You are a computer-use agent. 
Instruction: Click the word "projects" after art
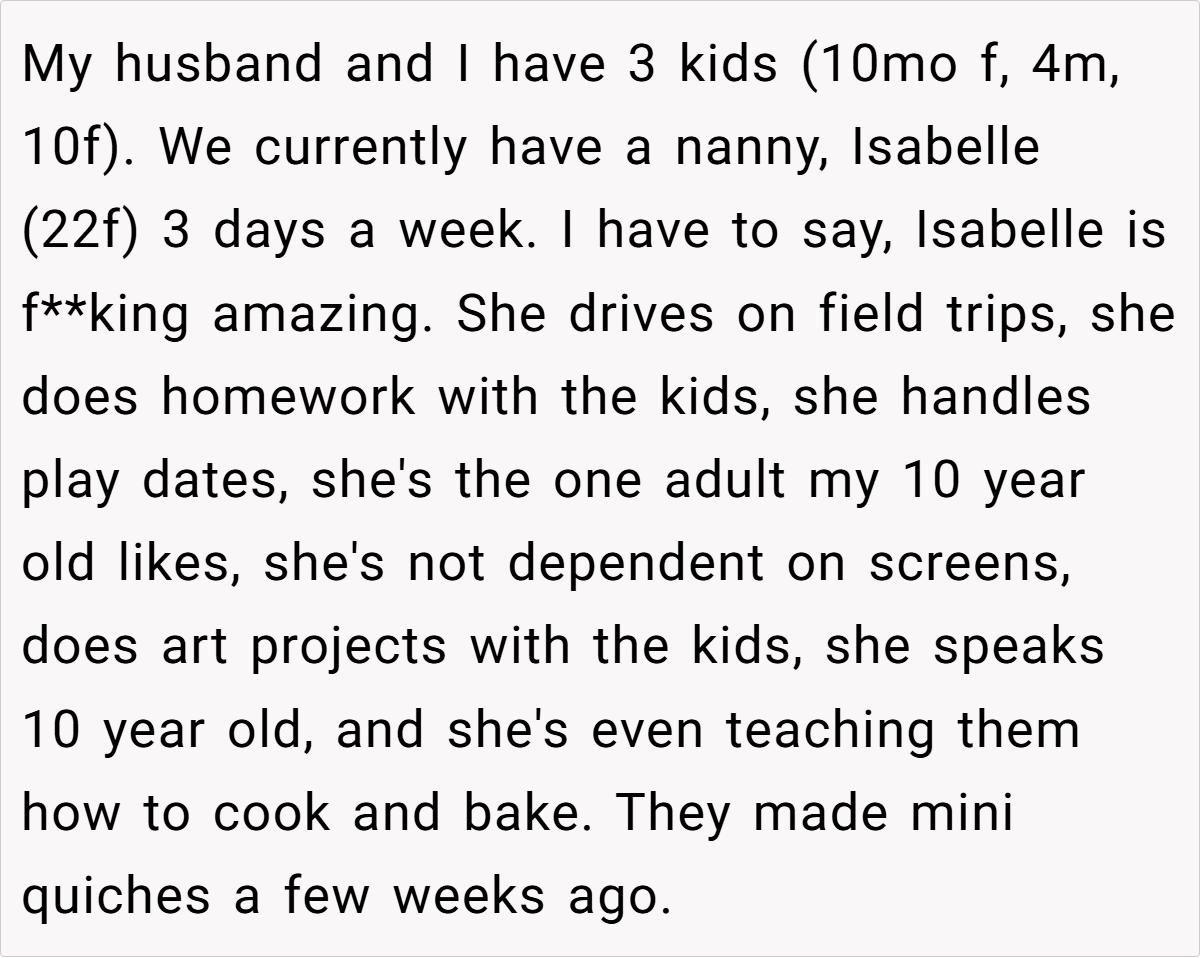(x=348, y=648)
